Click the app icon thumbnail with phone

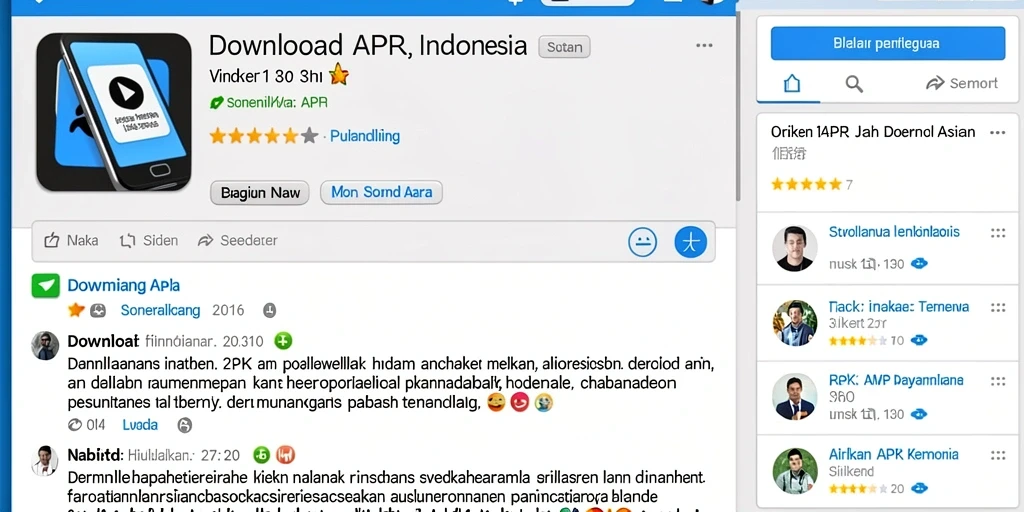pyautogui.click(x=114, y=112)
